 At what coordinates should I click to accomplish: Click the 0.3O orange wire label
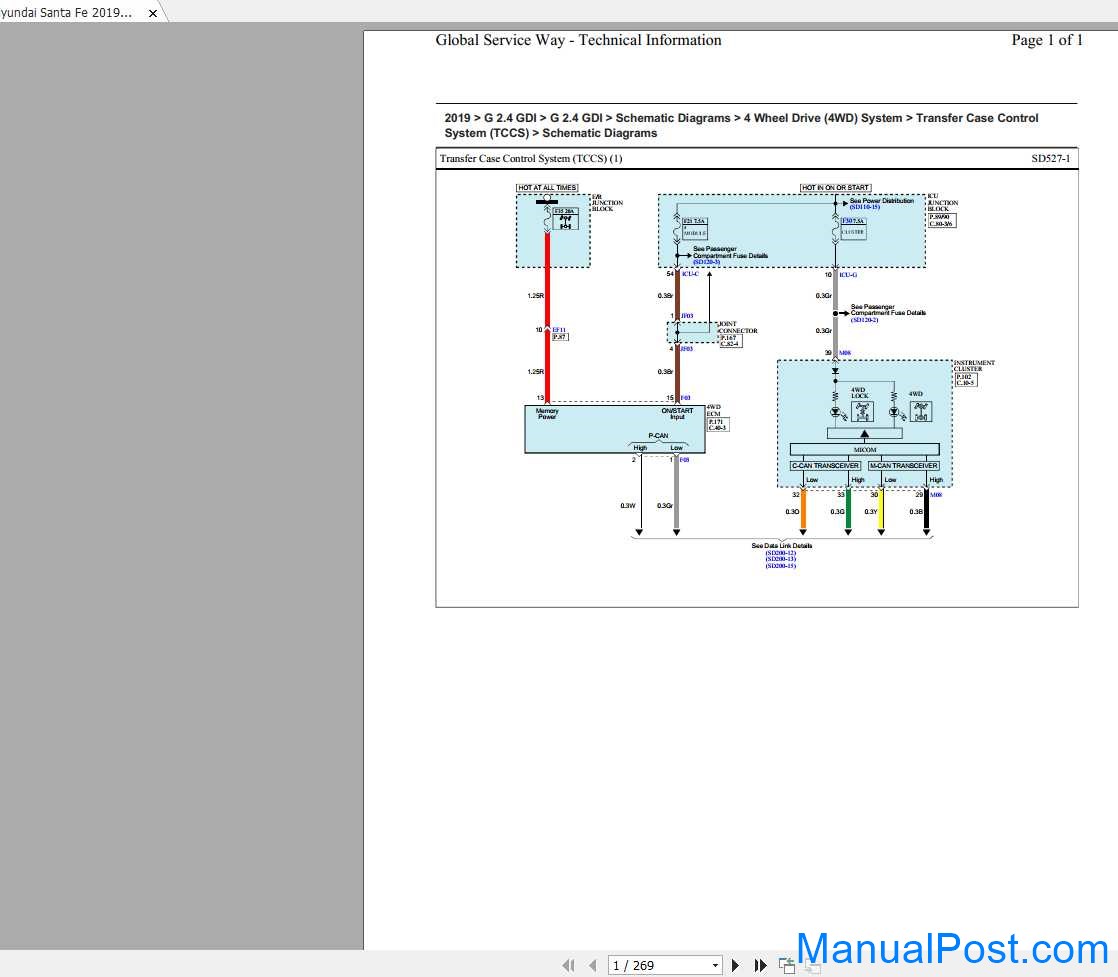tap(792, 511)
